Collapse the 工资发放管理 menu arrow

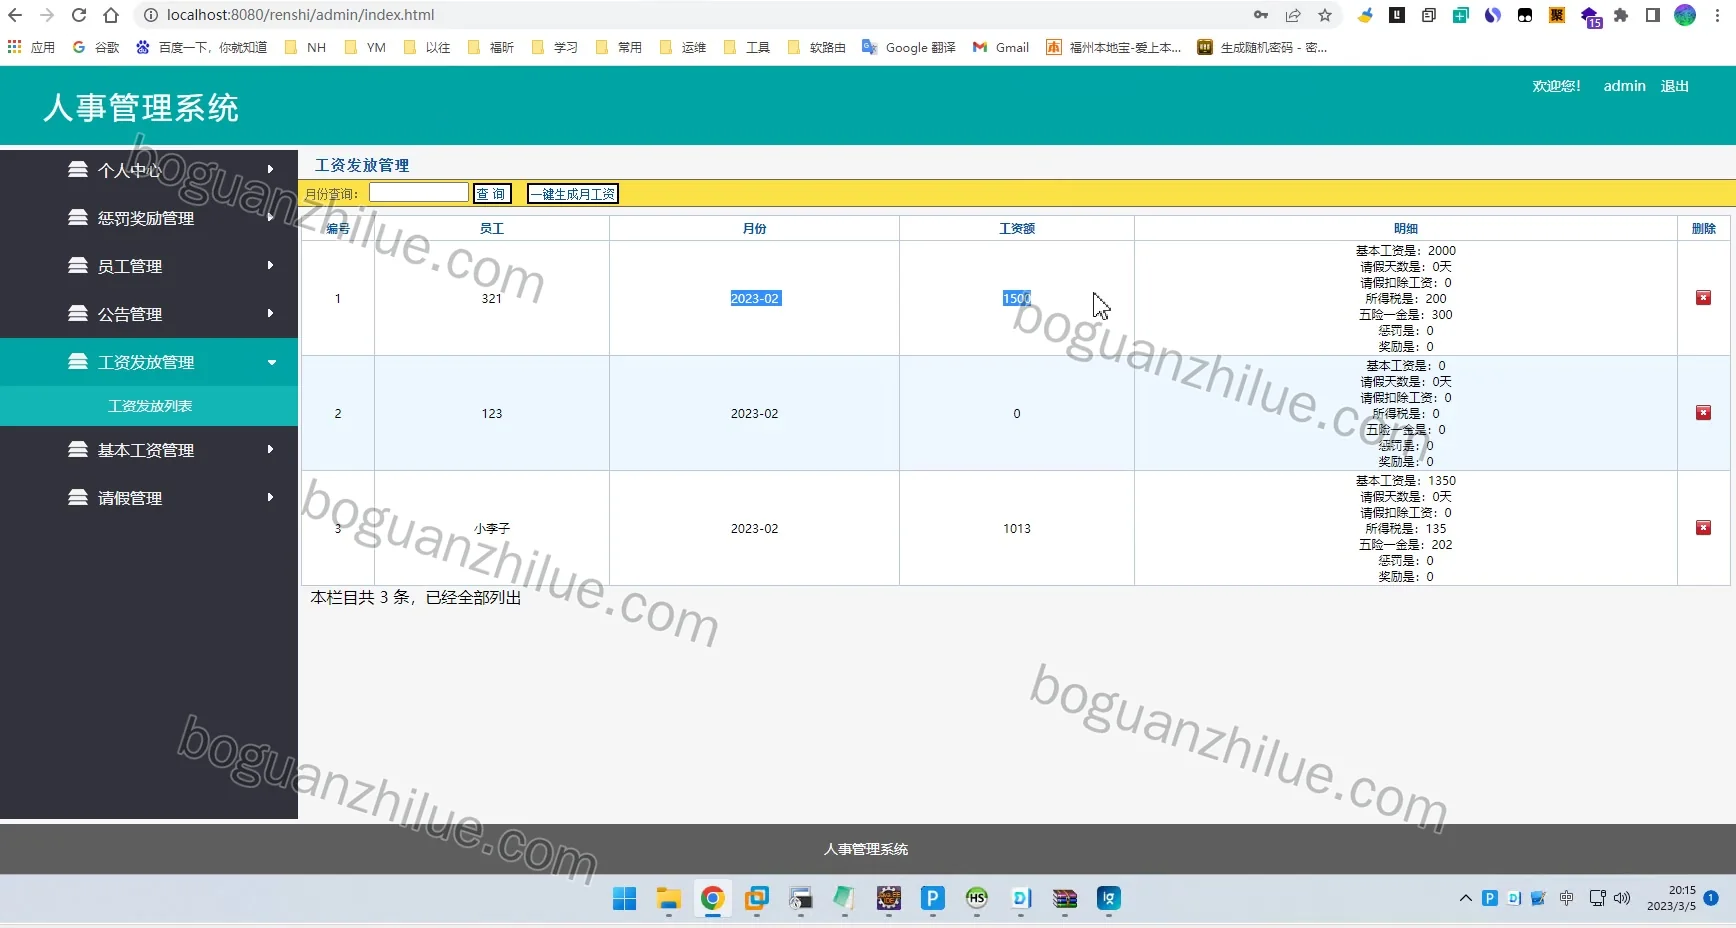(x=272, y=362)
